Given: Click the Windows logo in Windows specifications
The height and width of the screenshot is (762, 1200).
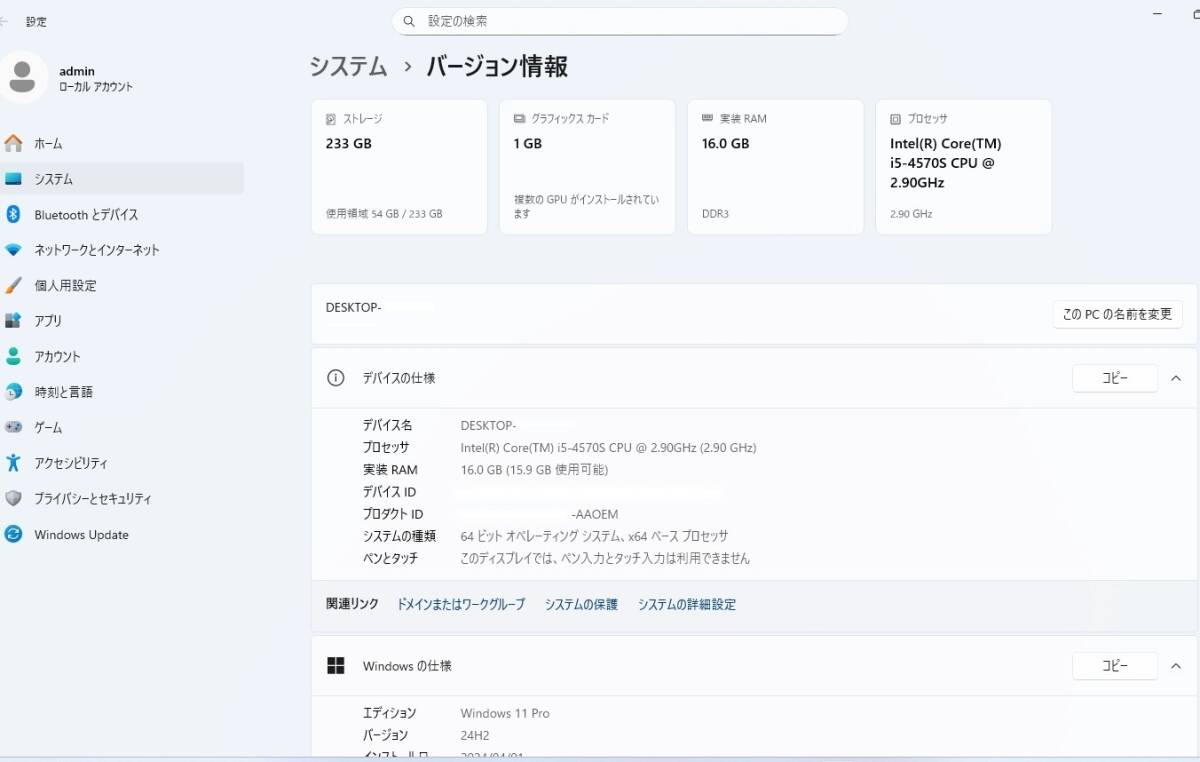Looking at the screenshot, I should [x=336, y=666].
